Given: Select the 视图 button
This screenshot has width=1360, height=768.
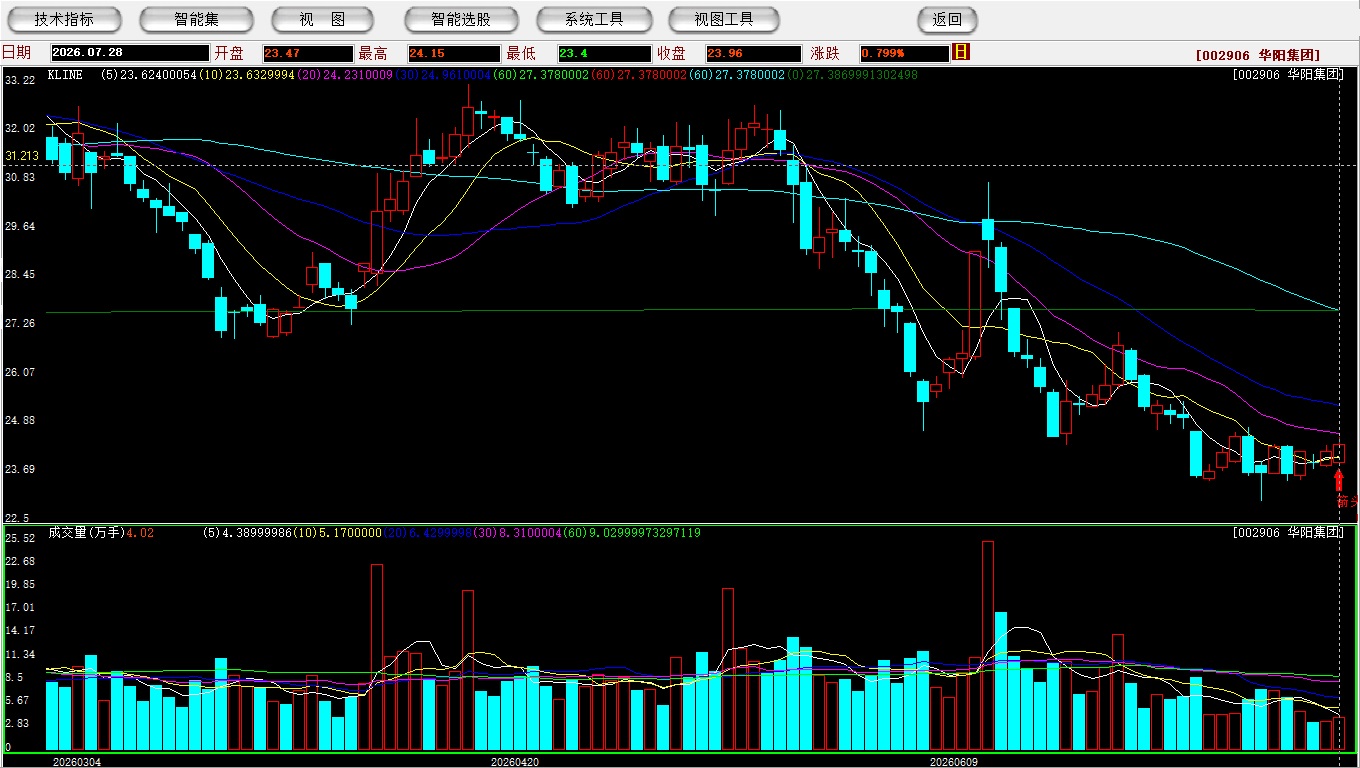Looking at the screenshot, I should click(322, 19).
